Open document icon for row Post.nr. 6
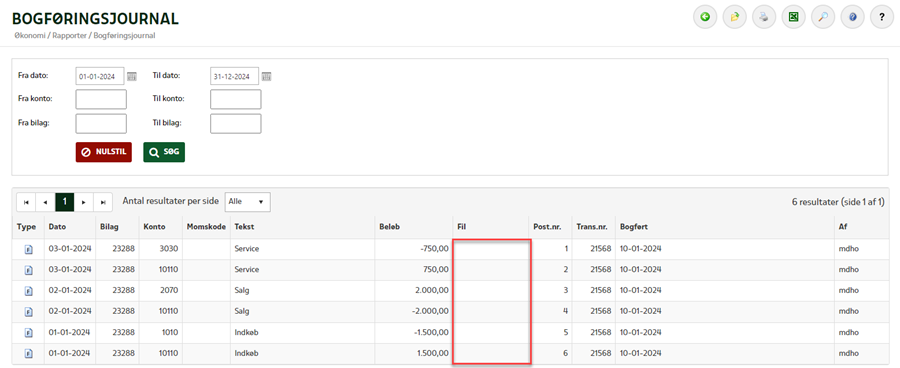The height and width of the screenshot is (368, 900). tap(28, 354)
